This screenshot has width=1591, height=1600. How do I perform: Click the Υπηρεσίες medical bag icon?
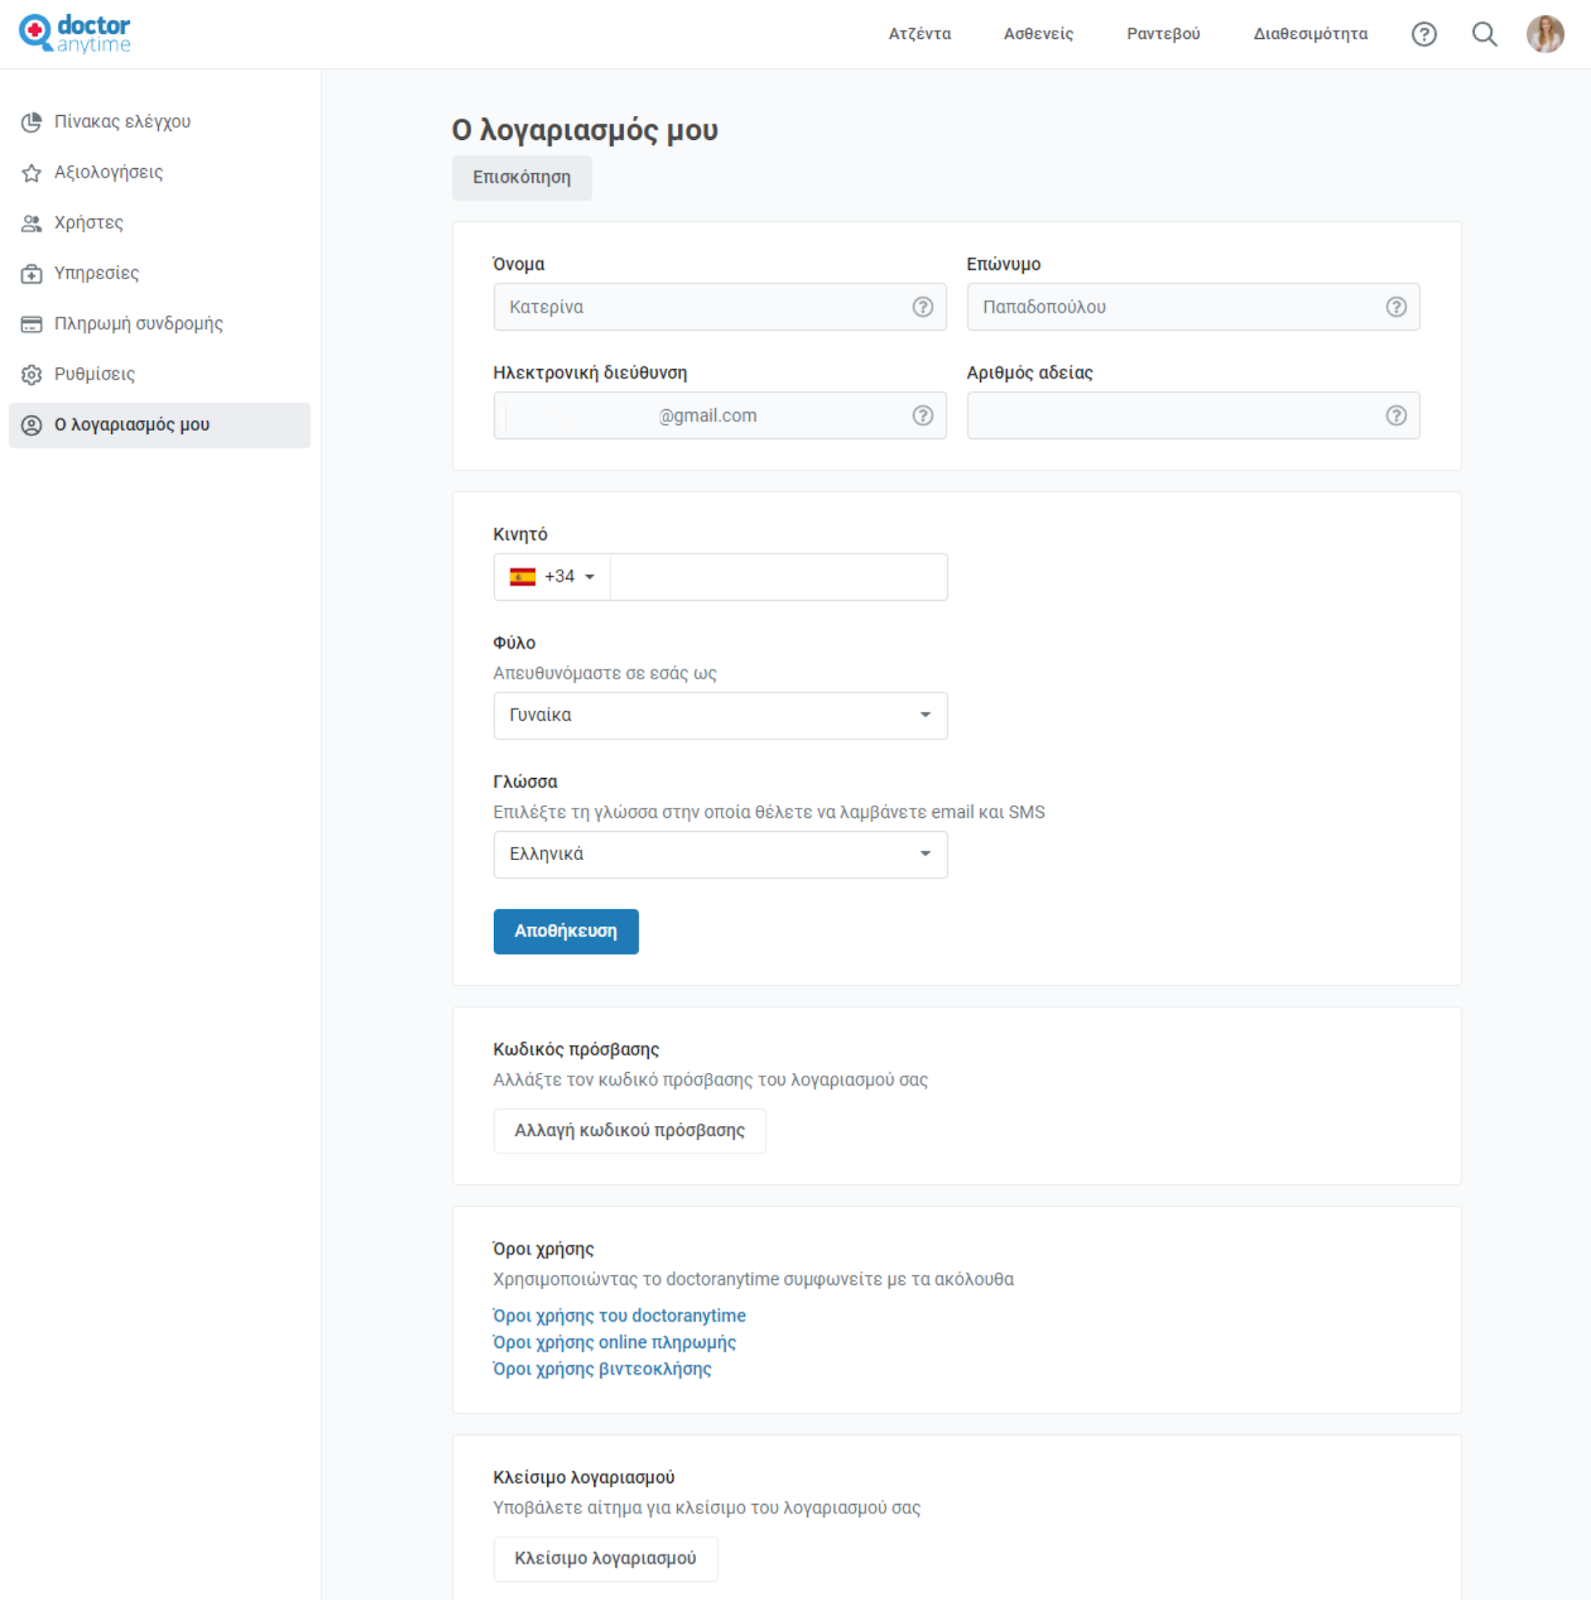(x=32, y=274)
